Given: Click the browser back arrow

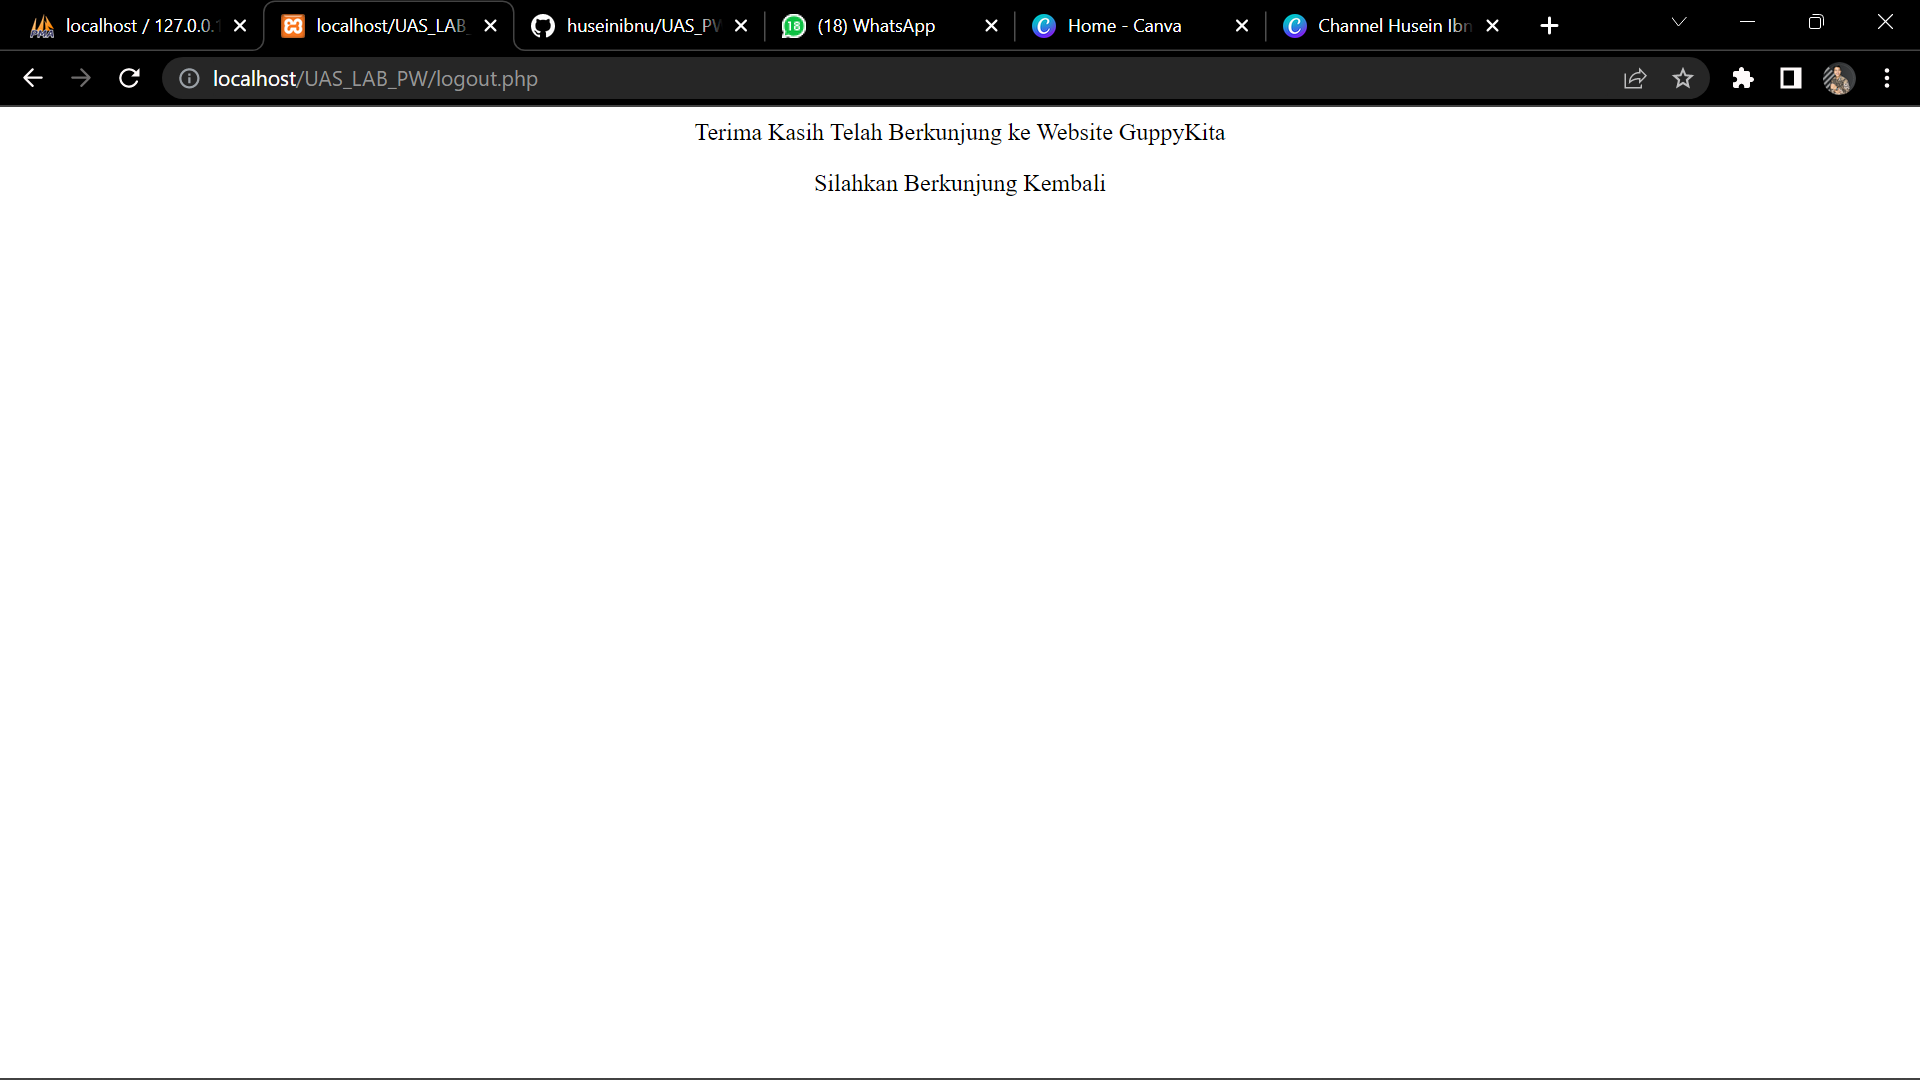Looking at the screenshot, I should (x=32, y=78).
